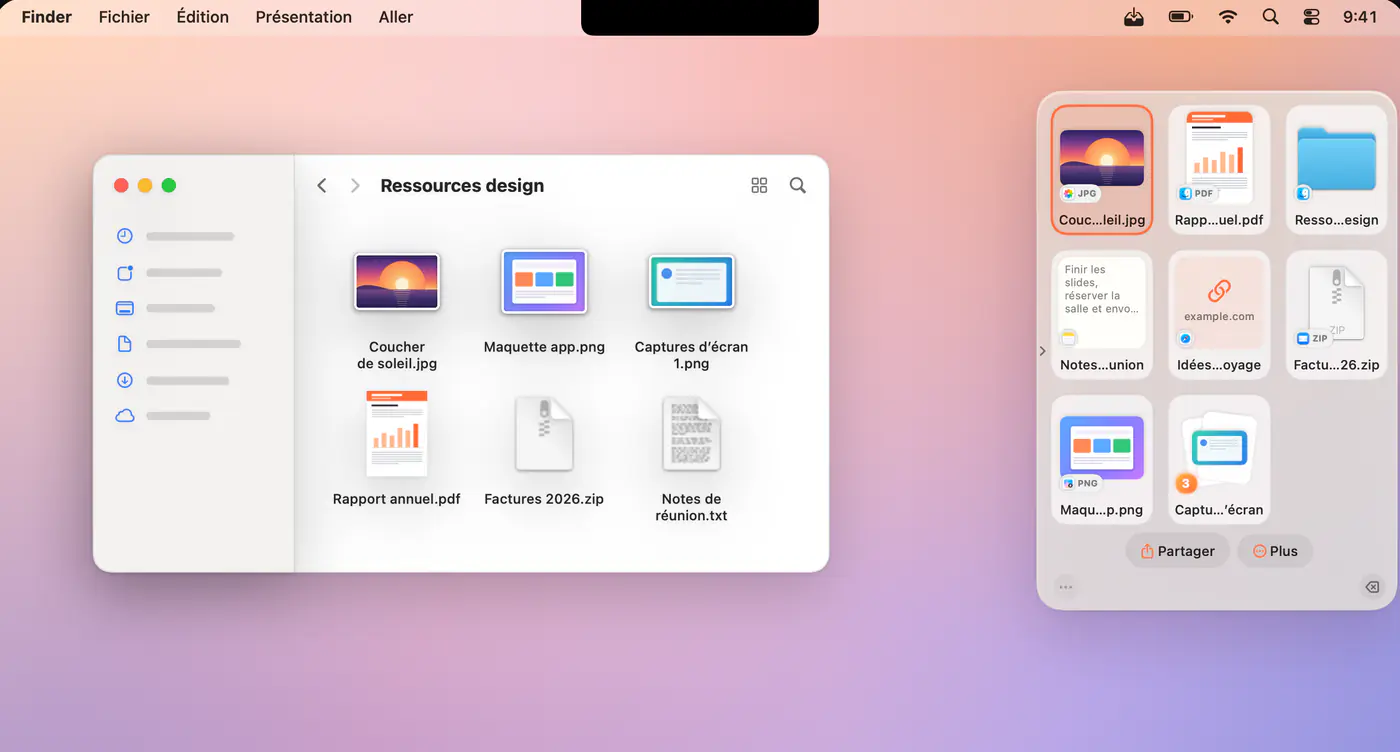Click the 9:41 clock in the menu bar
Screen dimensions: 1400x752
point(1360,17)
